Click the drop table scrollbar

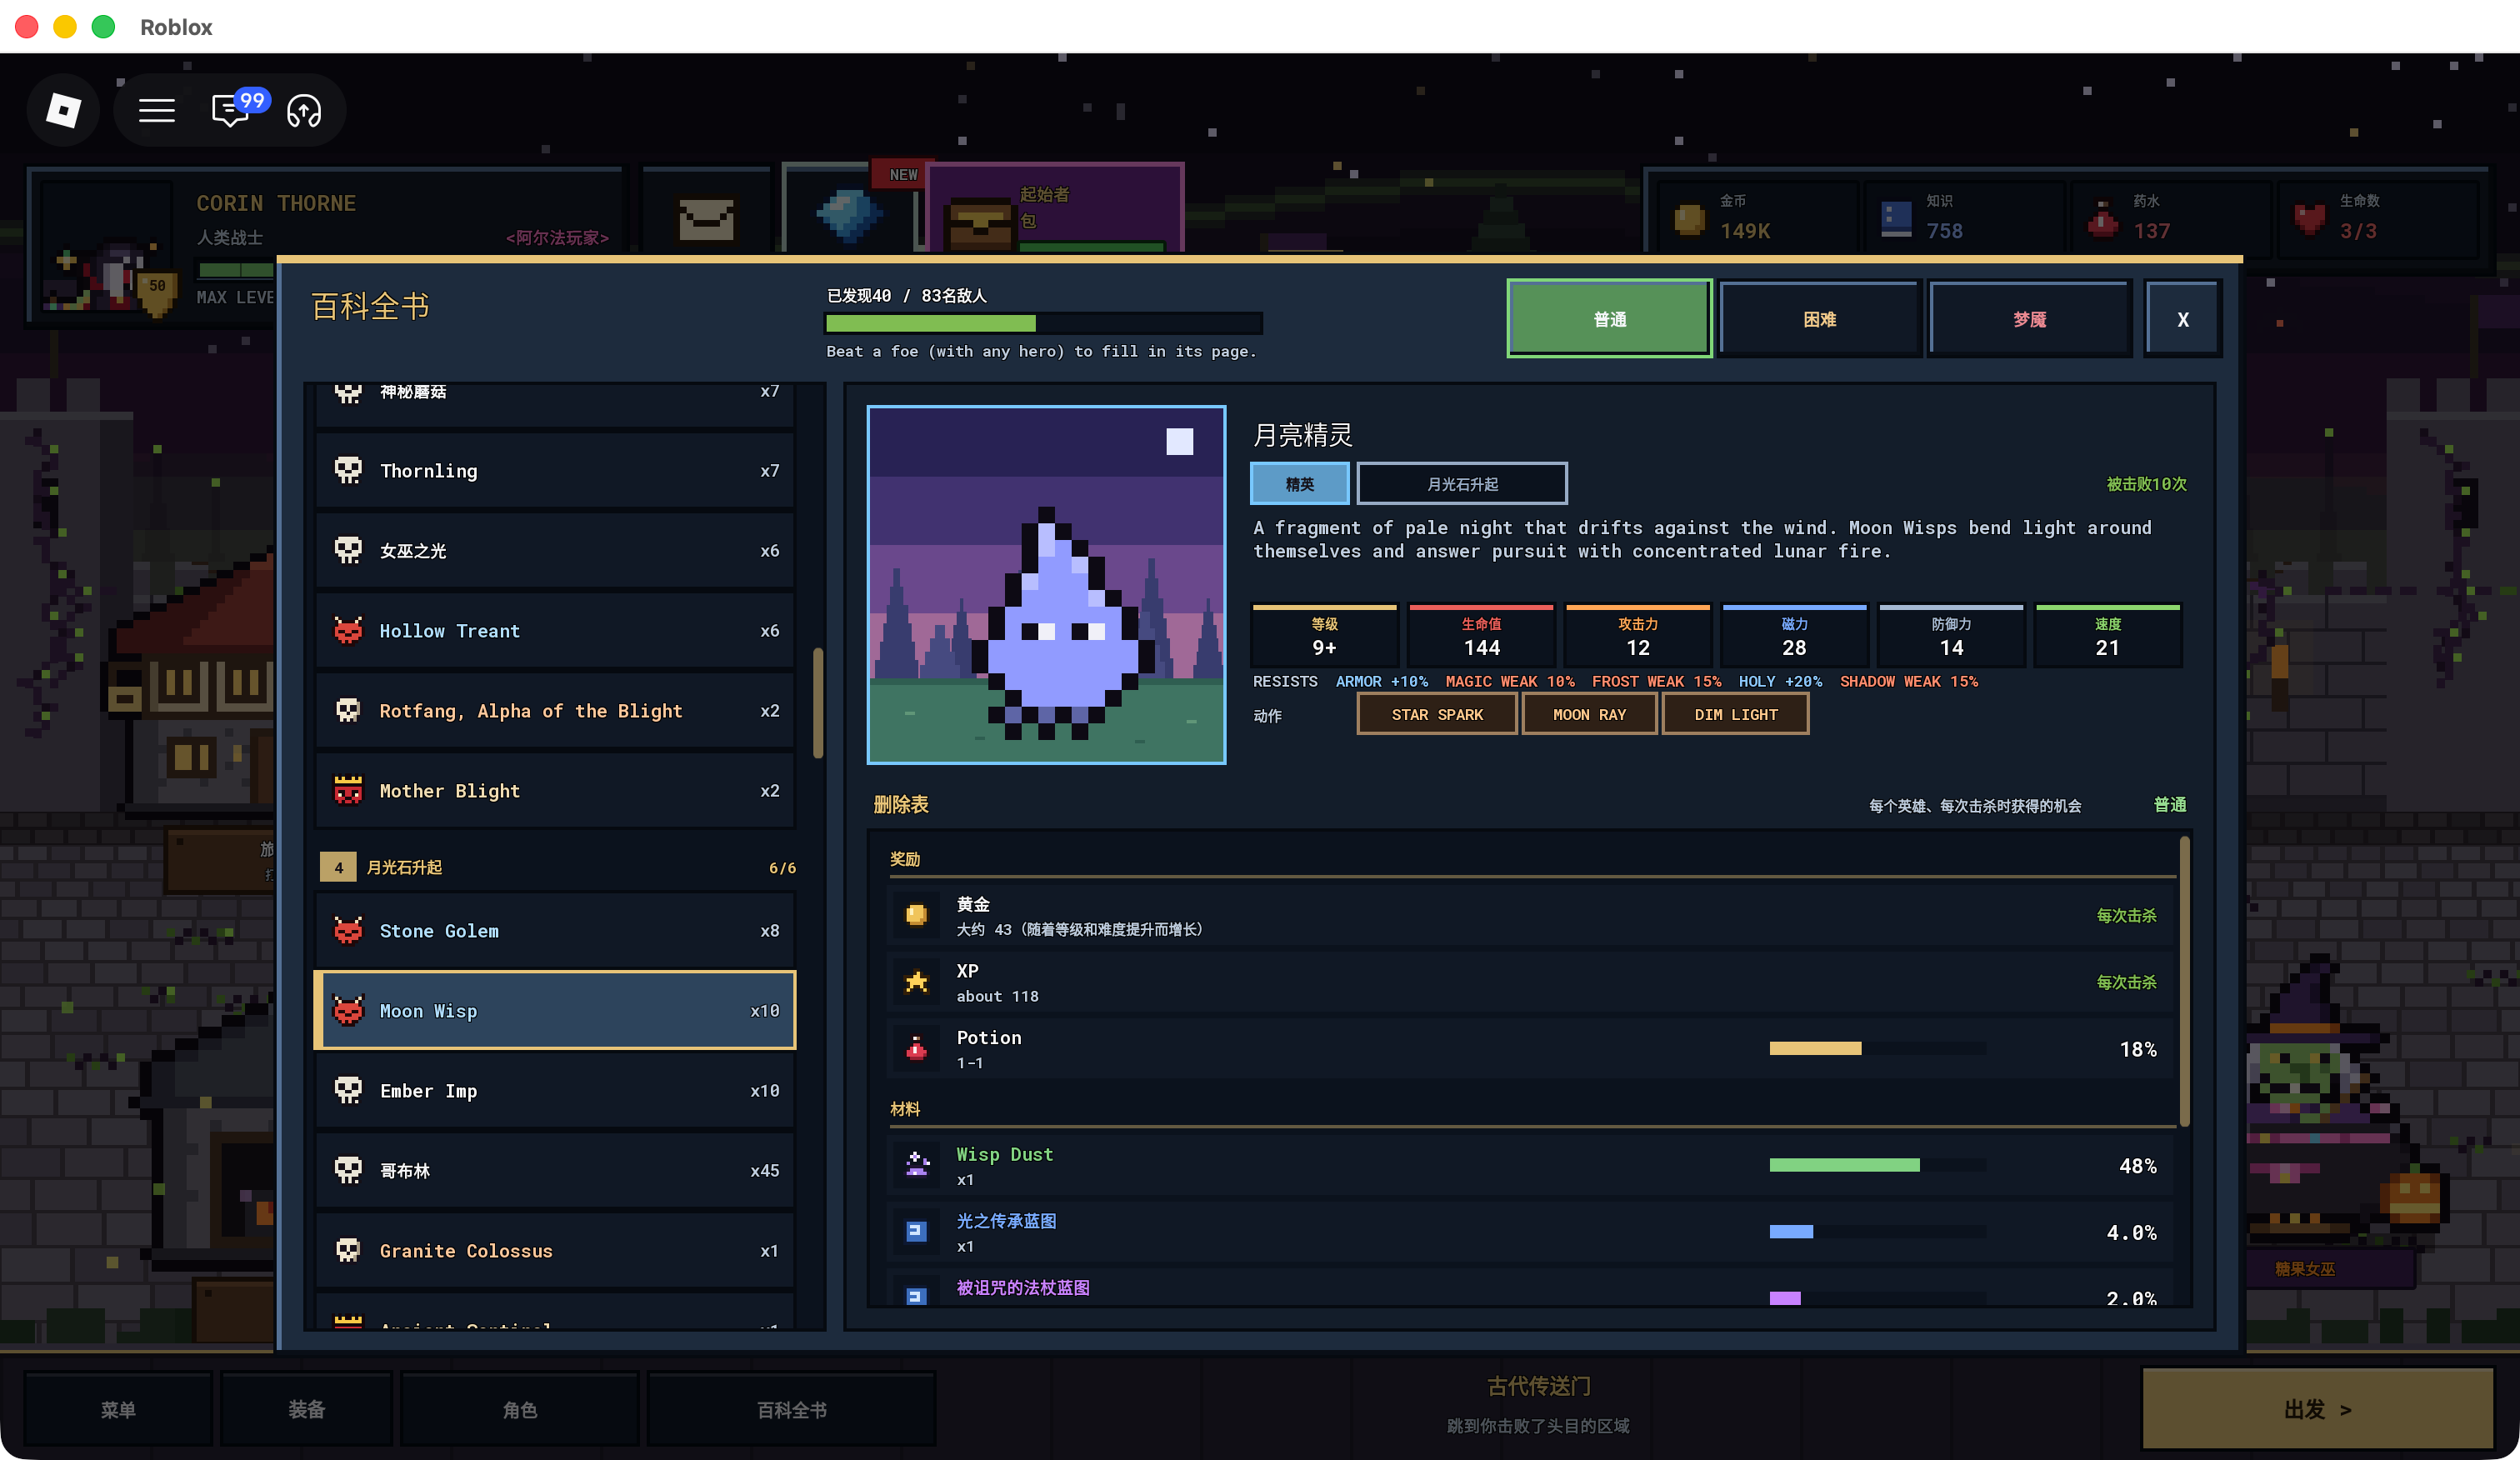(x=2184, y=982)
